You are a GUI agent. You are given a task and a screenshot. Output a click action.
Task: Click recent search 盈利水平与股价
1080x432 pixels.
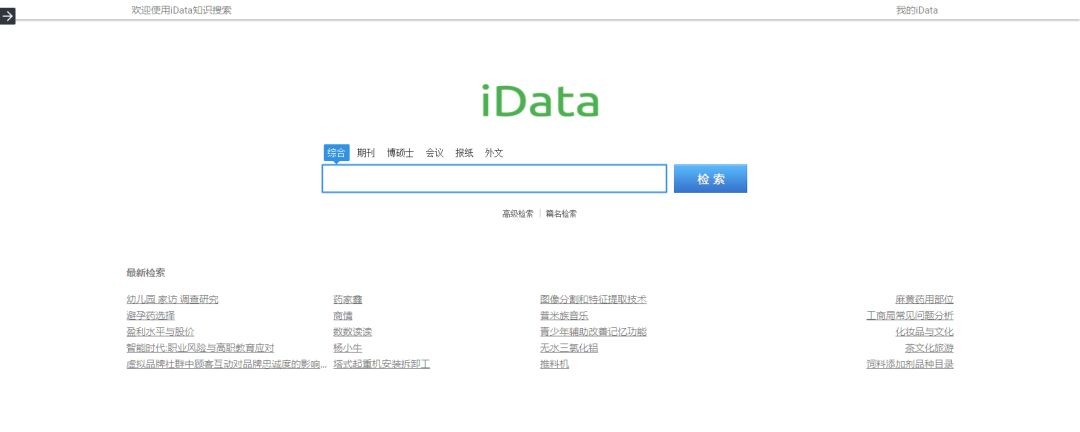tap(160, 332)
